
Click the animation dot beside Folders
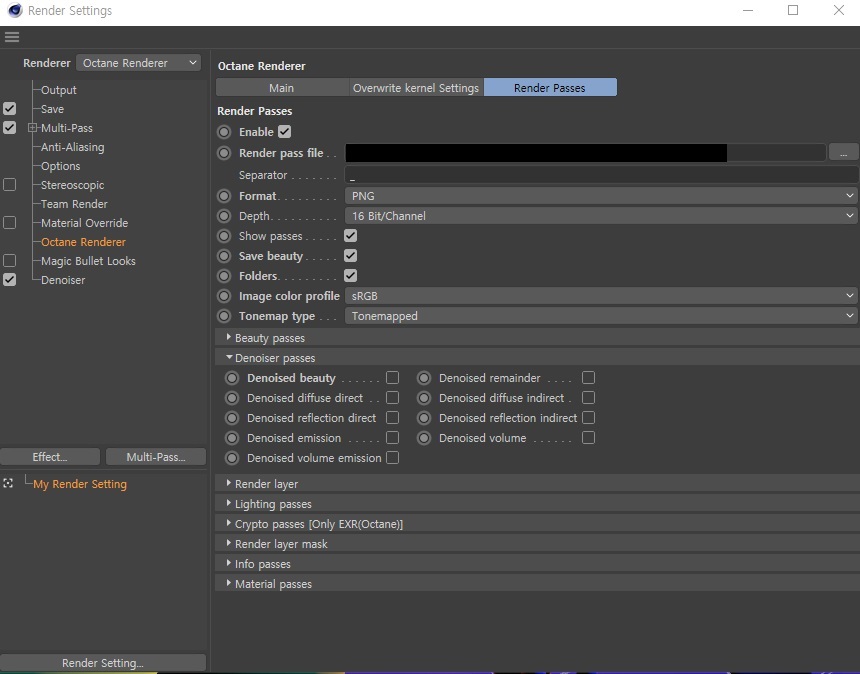pyautogui.click(x=224, y=276)
